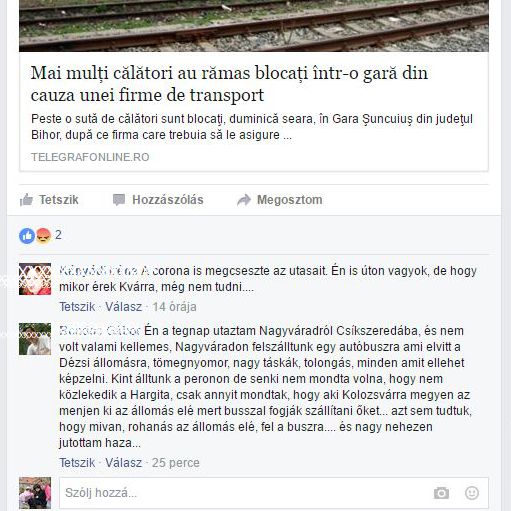This screenshot has width=511, height=511.
Task: Click the speech bubble icon beside Hozzászólás
Action: click(119, 200)
